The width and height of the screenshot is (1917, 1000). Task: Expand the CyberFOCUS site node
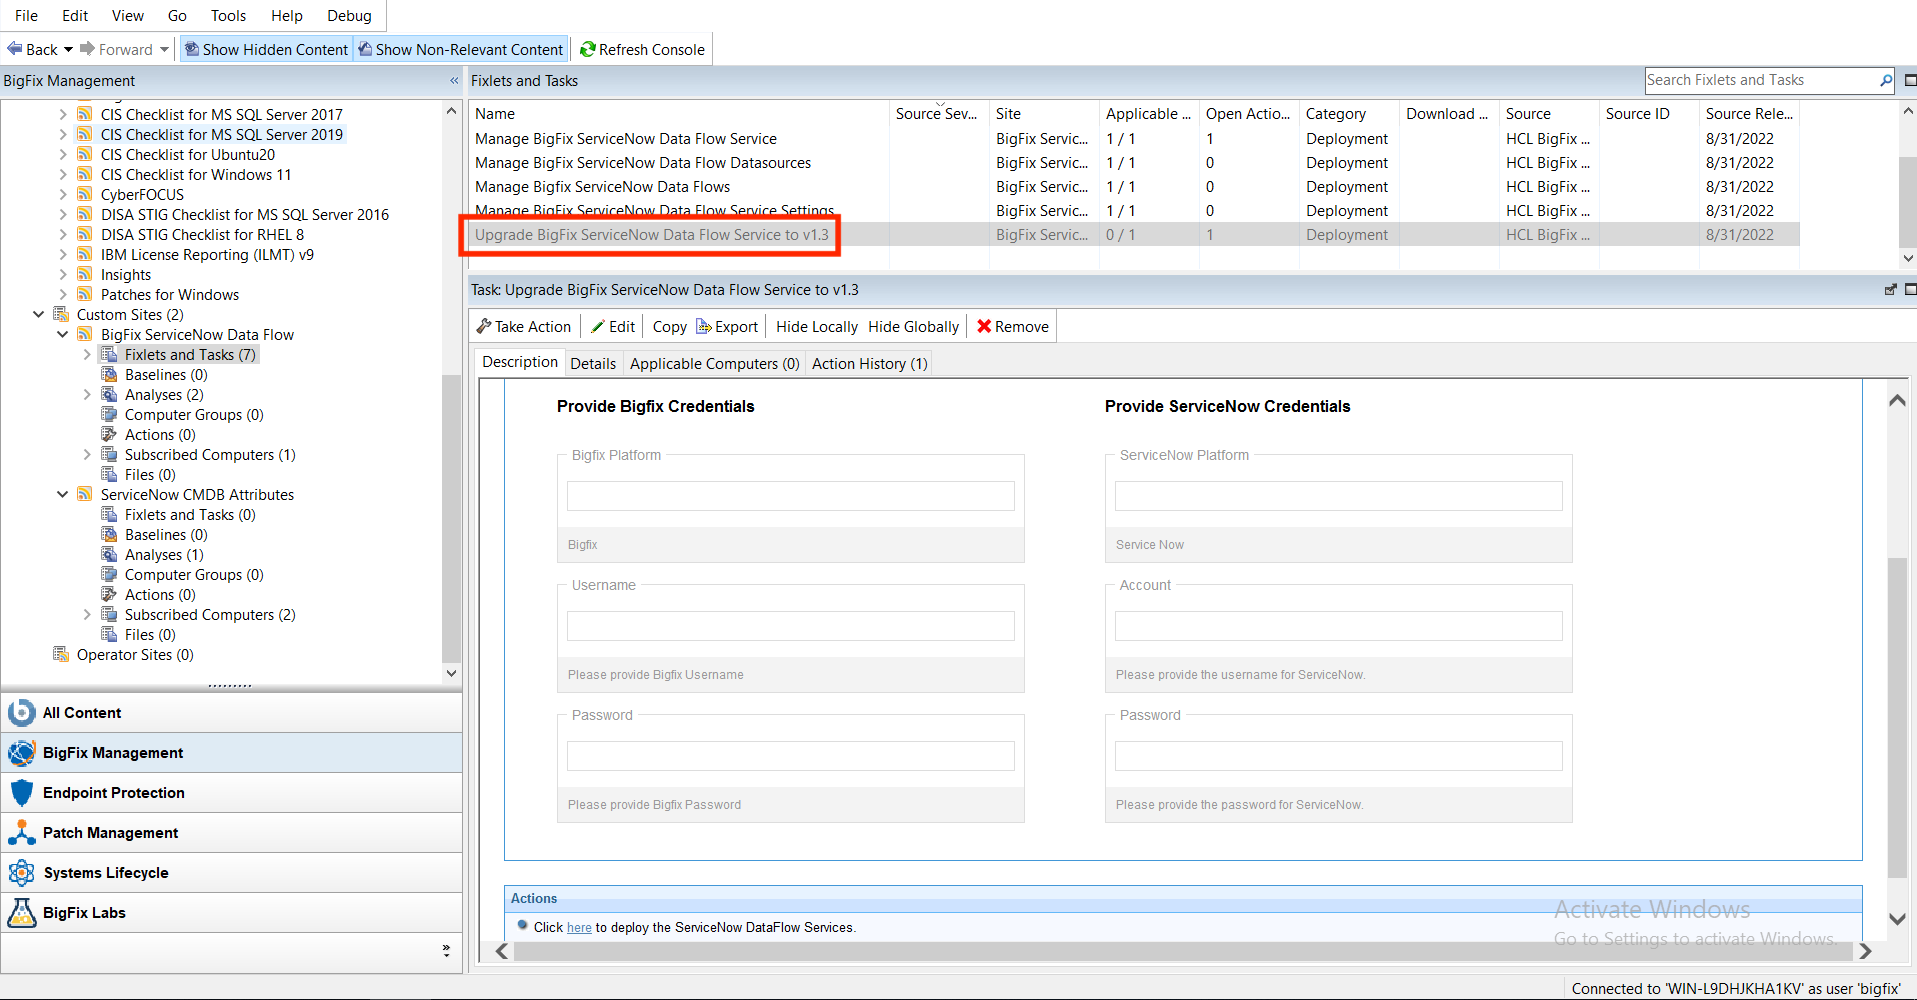tap(63, 195)
